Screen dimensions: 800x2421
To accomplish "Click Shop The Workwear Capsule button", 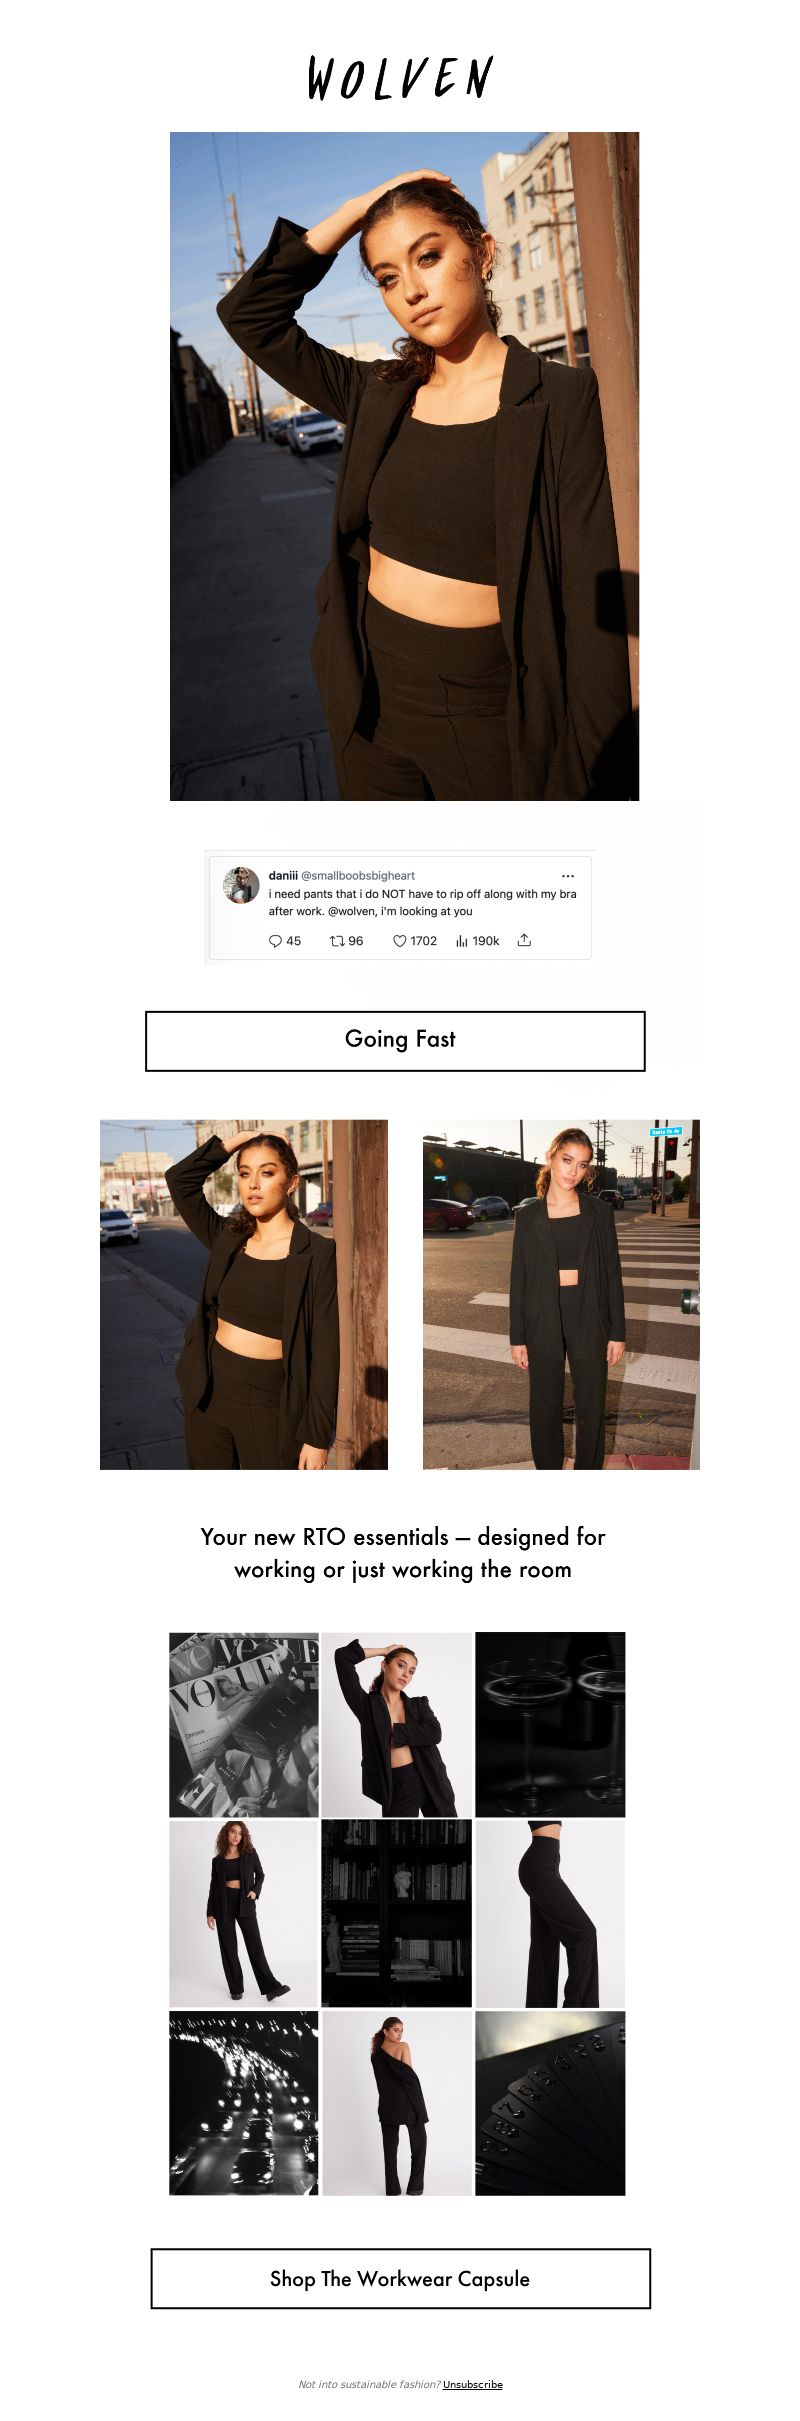I will pos(400,2279).
